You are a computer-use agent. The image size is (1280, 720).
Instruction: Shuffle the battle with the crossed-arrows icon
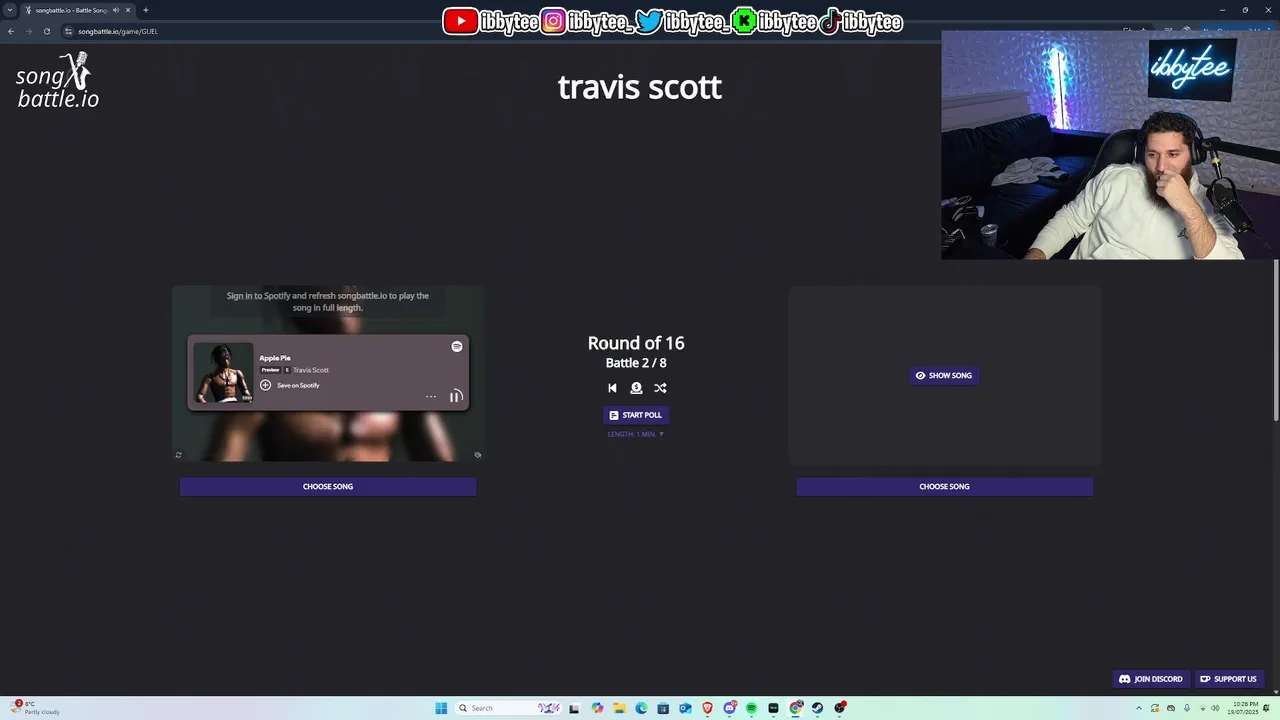click(x=660, y=388)
